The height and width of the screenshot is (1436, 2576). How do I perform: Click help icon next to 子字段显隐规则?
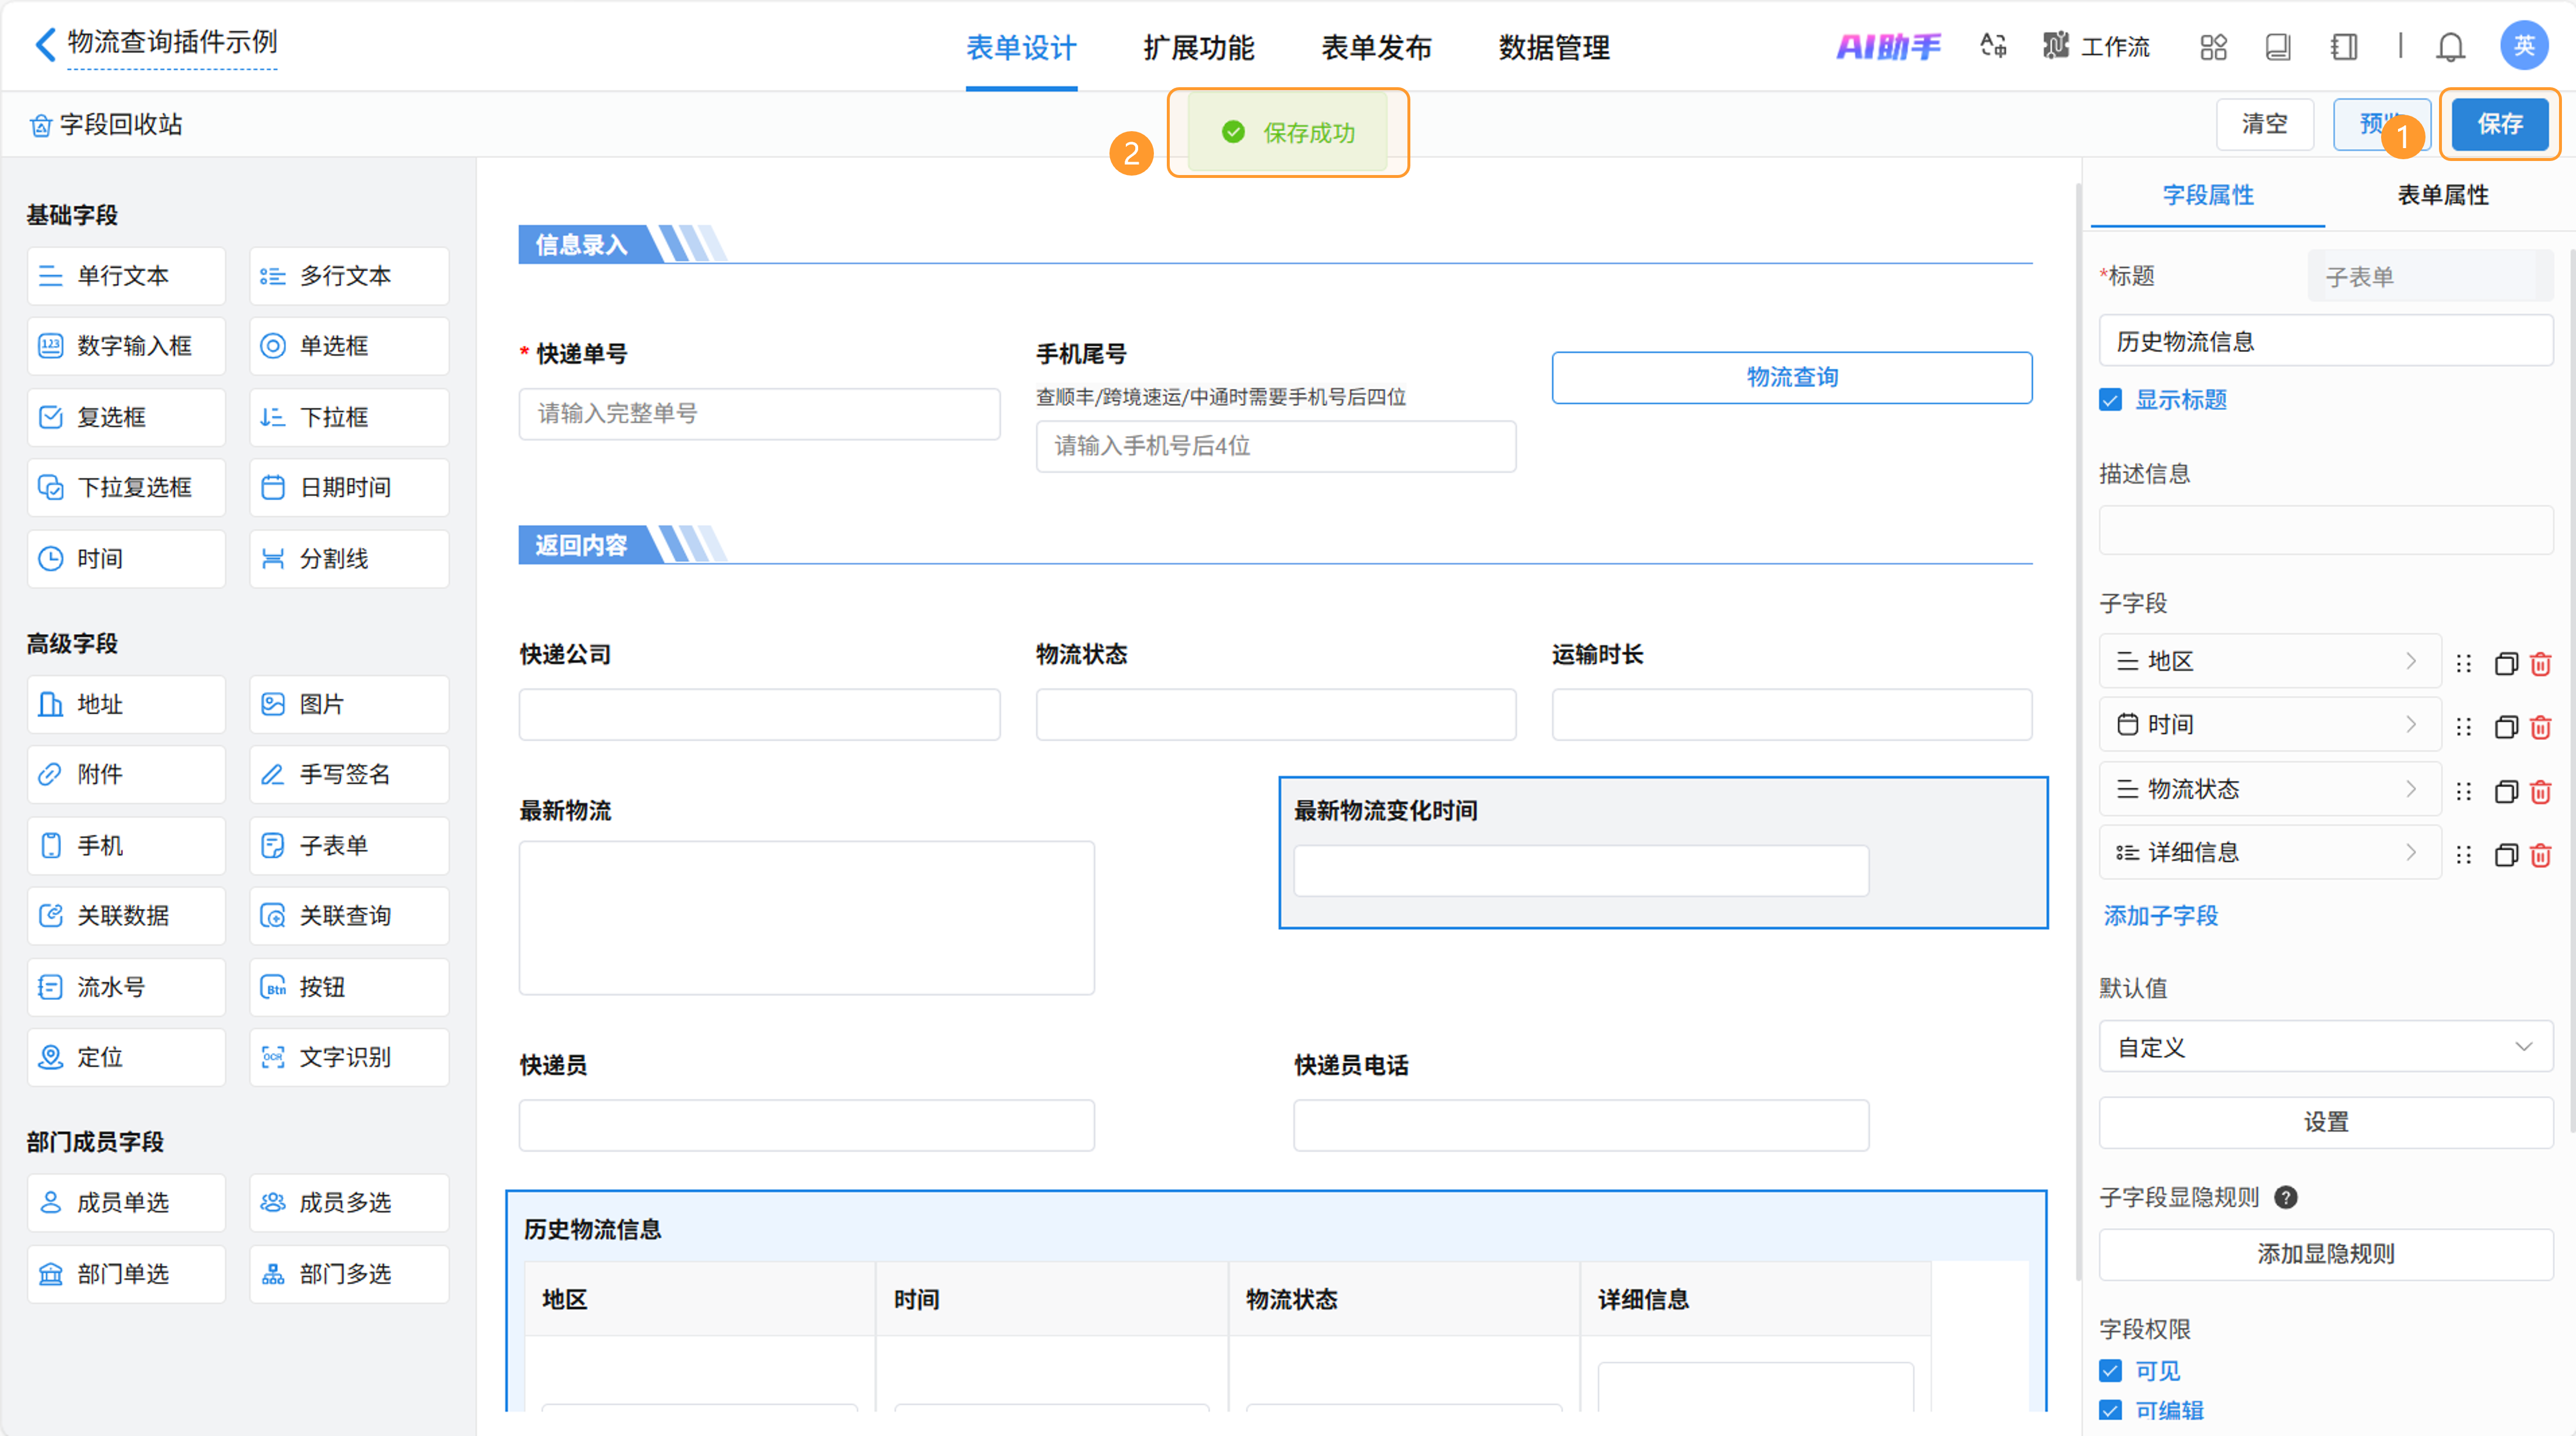[x=2286, y=1197]
